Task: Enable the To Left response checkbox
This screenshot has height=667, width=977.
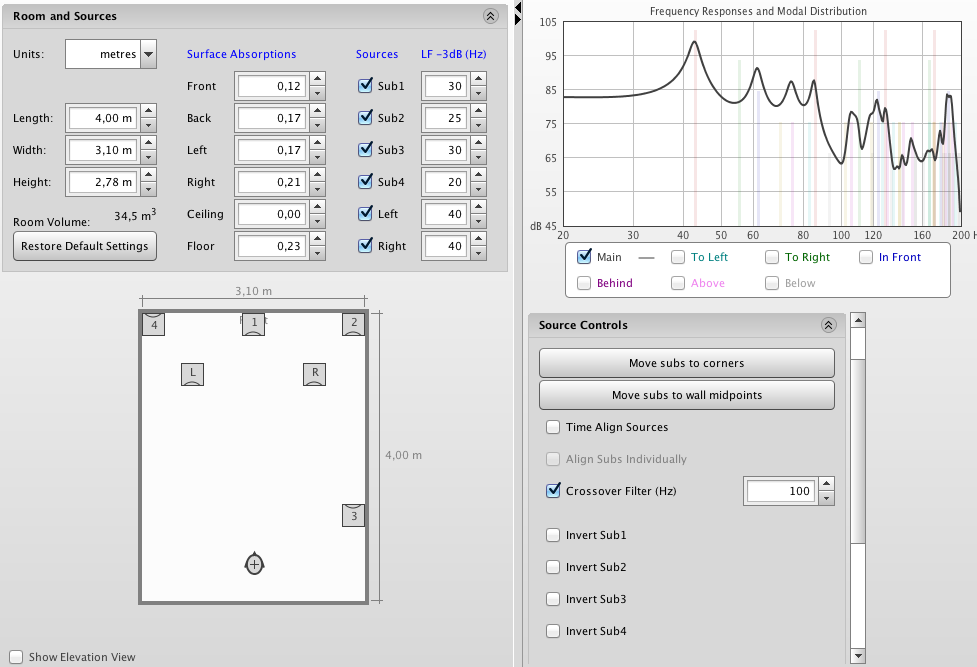Action: tap(678, 257)
